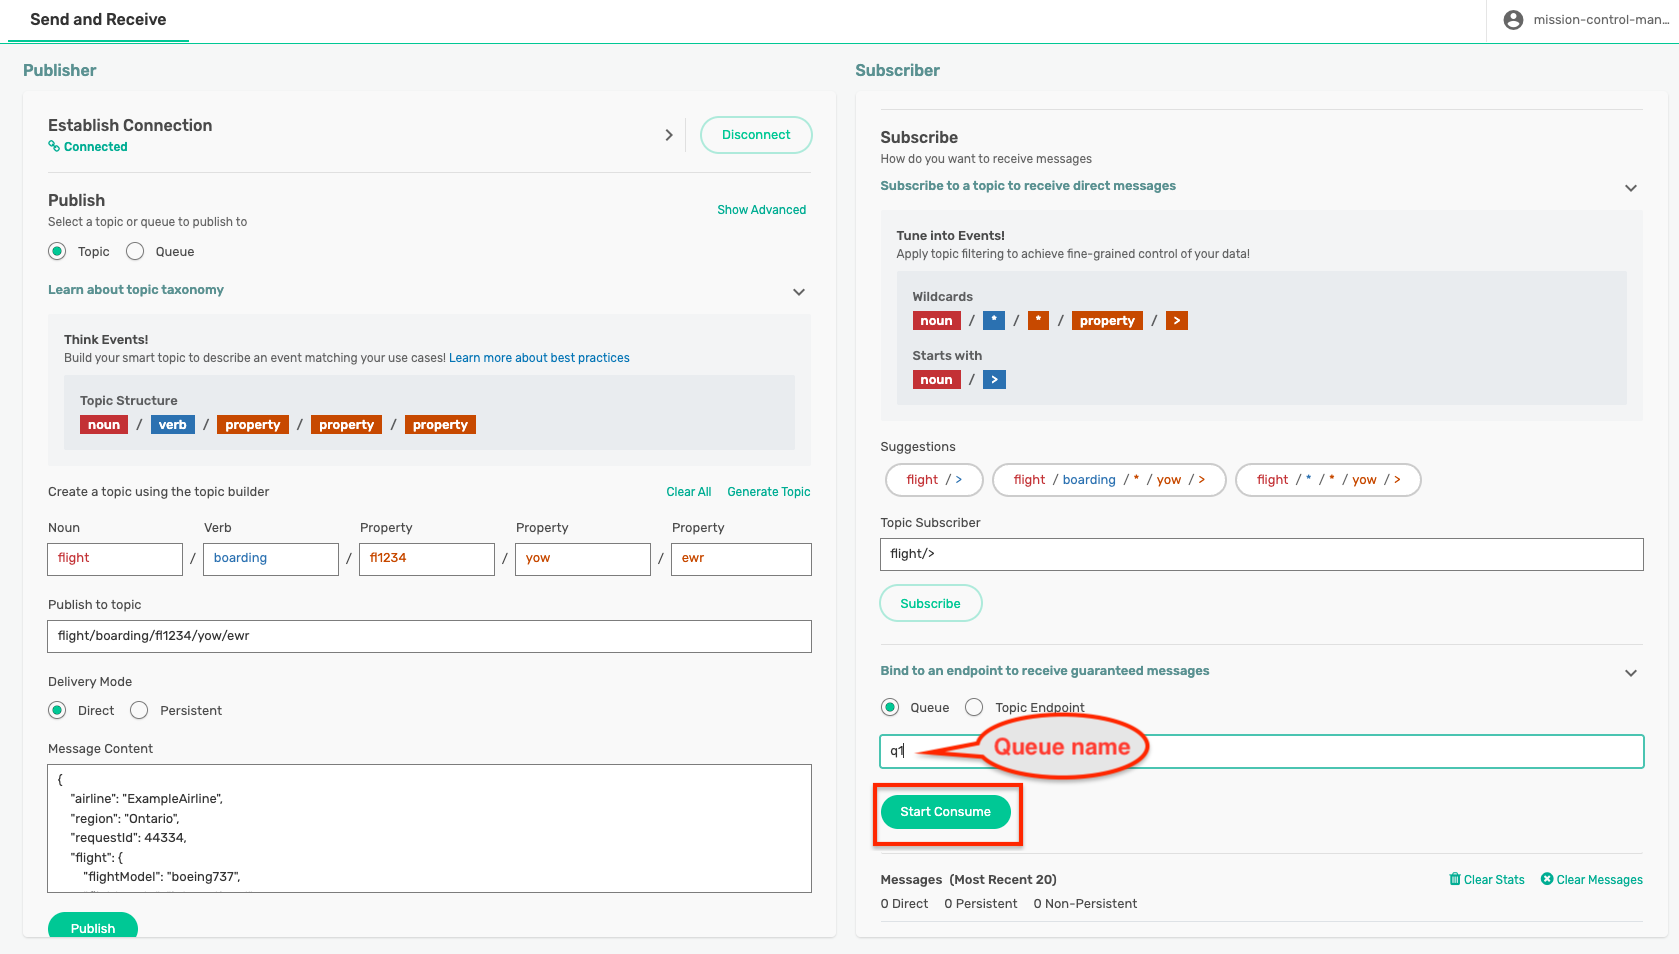Click orange property tag in Wildcards row
Viewport: 1679px width, 954px height.
pyautogui.click(x=1107, y=321)
